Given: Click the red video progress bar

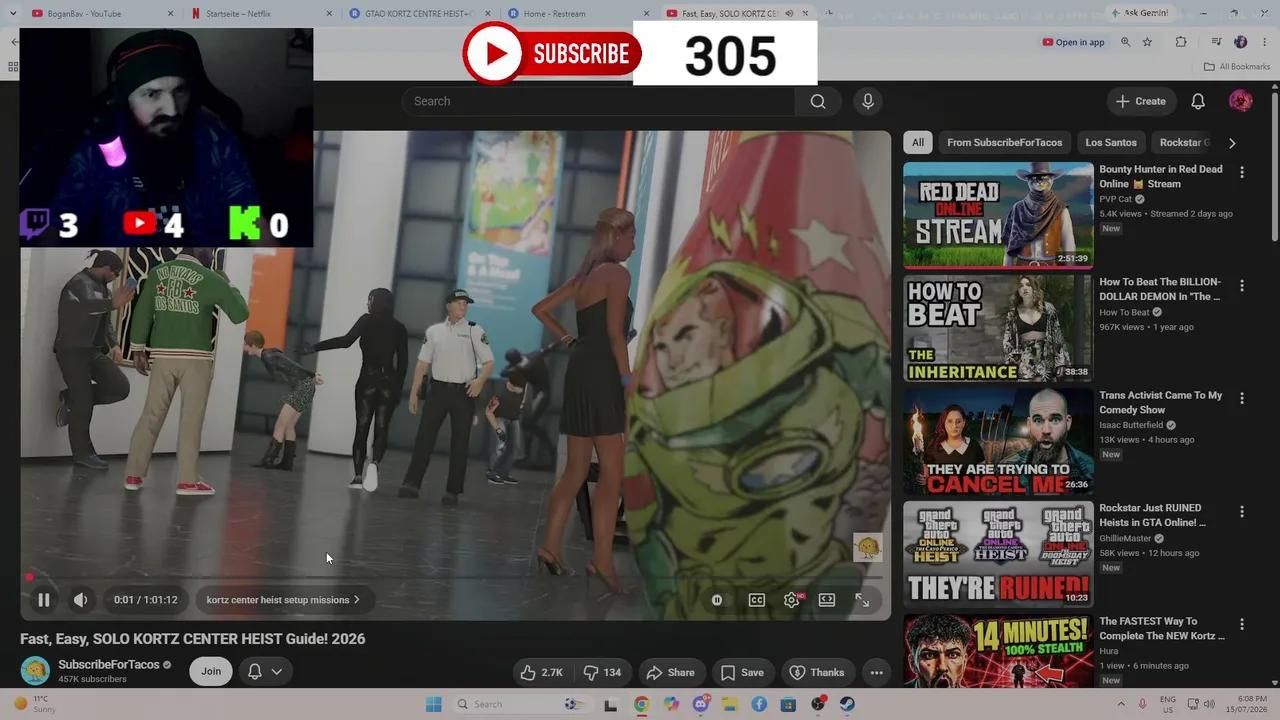Looking at the screenshot, I should 455,577.
